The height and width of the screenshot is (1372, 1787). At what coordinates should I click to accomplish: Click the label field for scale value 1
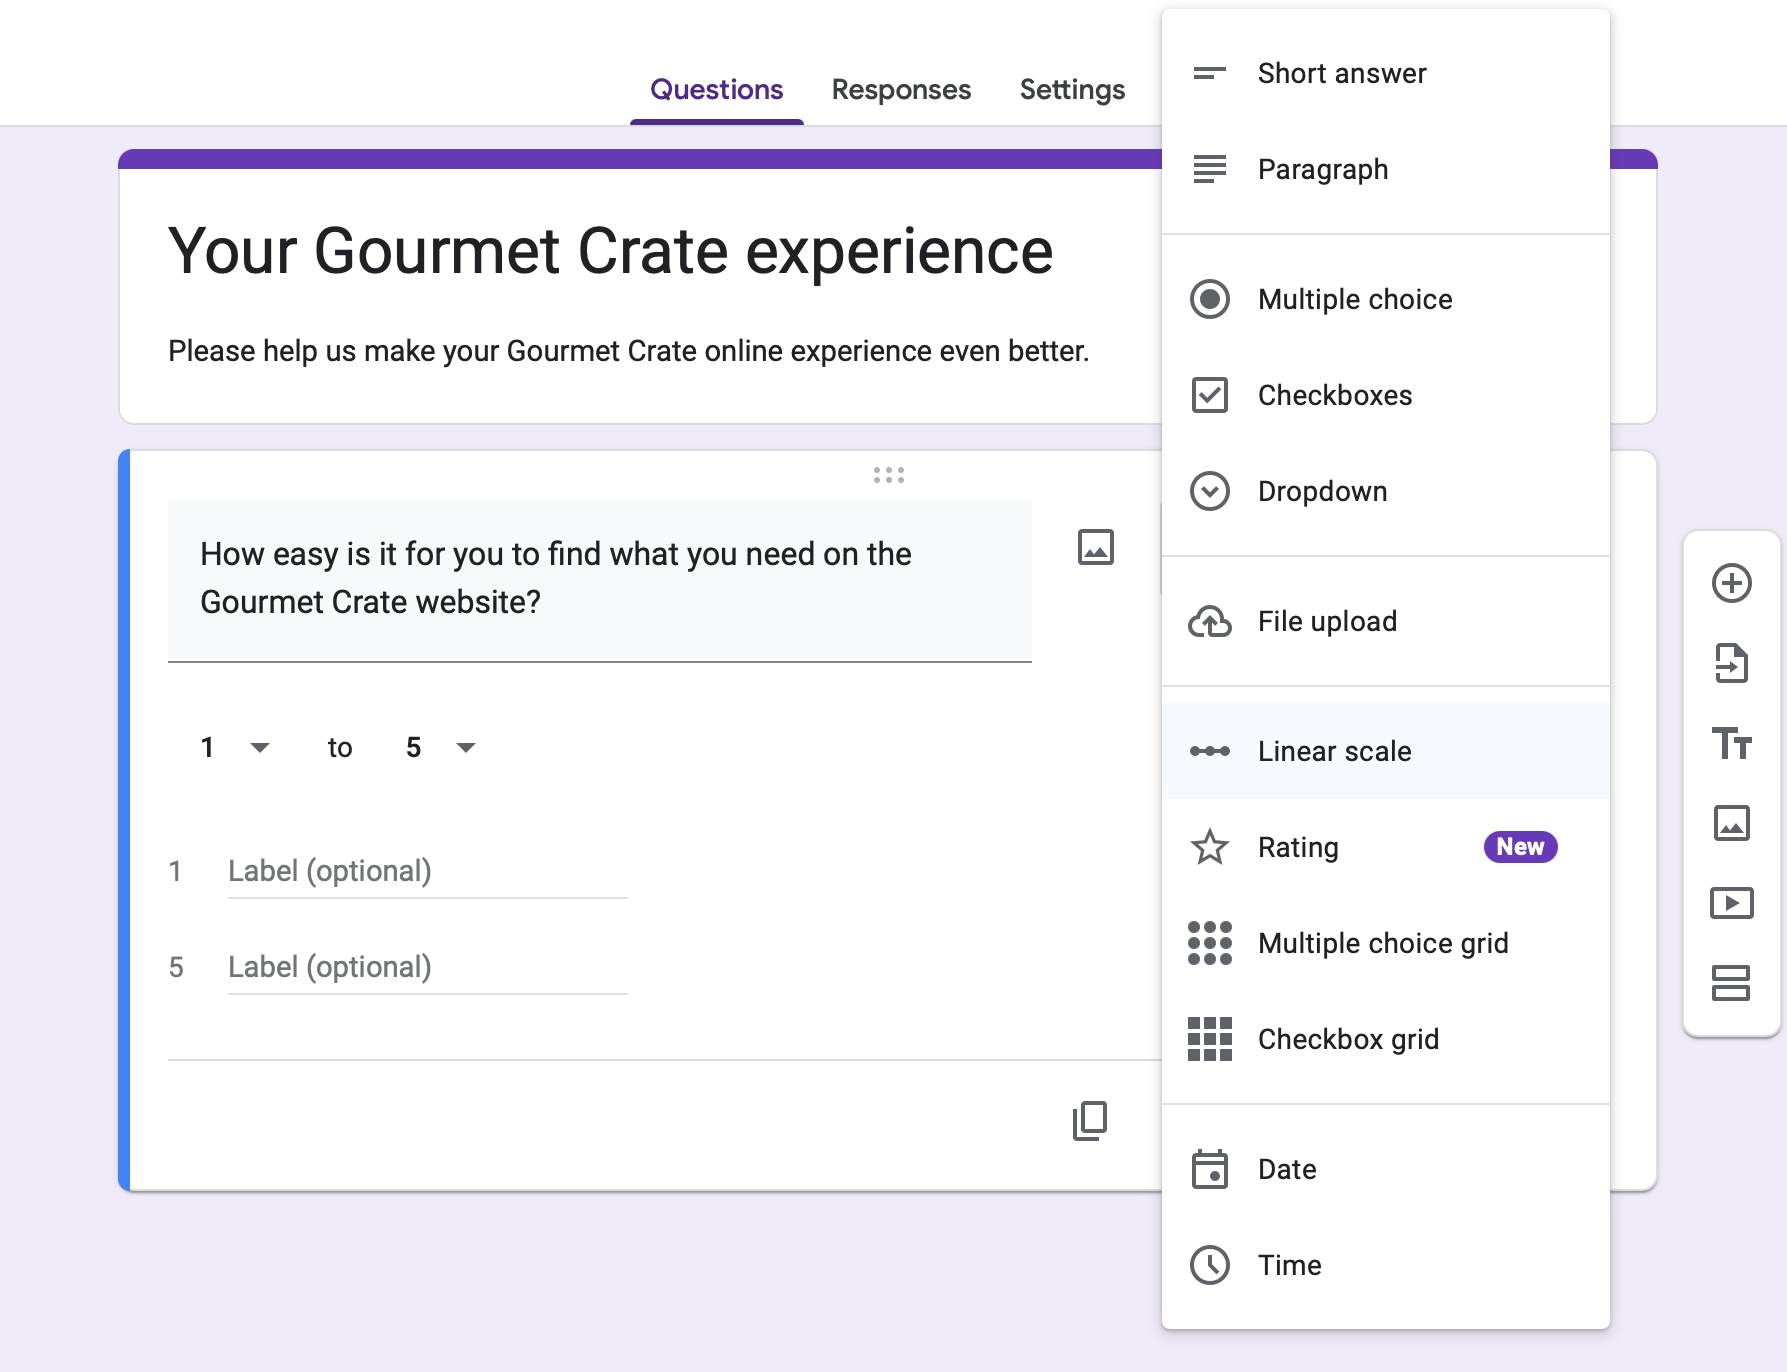click(427, 871)
